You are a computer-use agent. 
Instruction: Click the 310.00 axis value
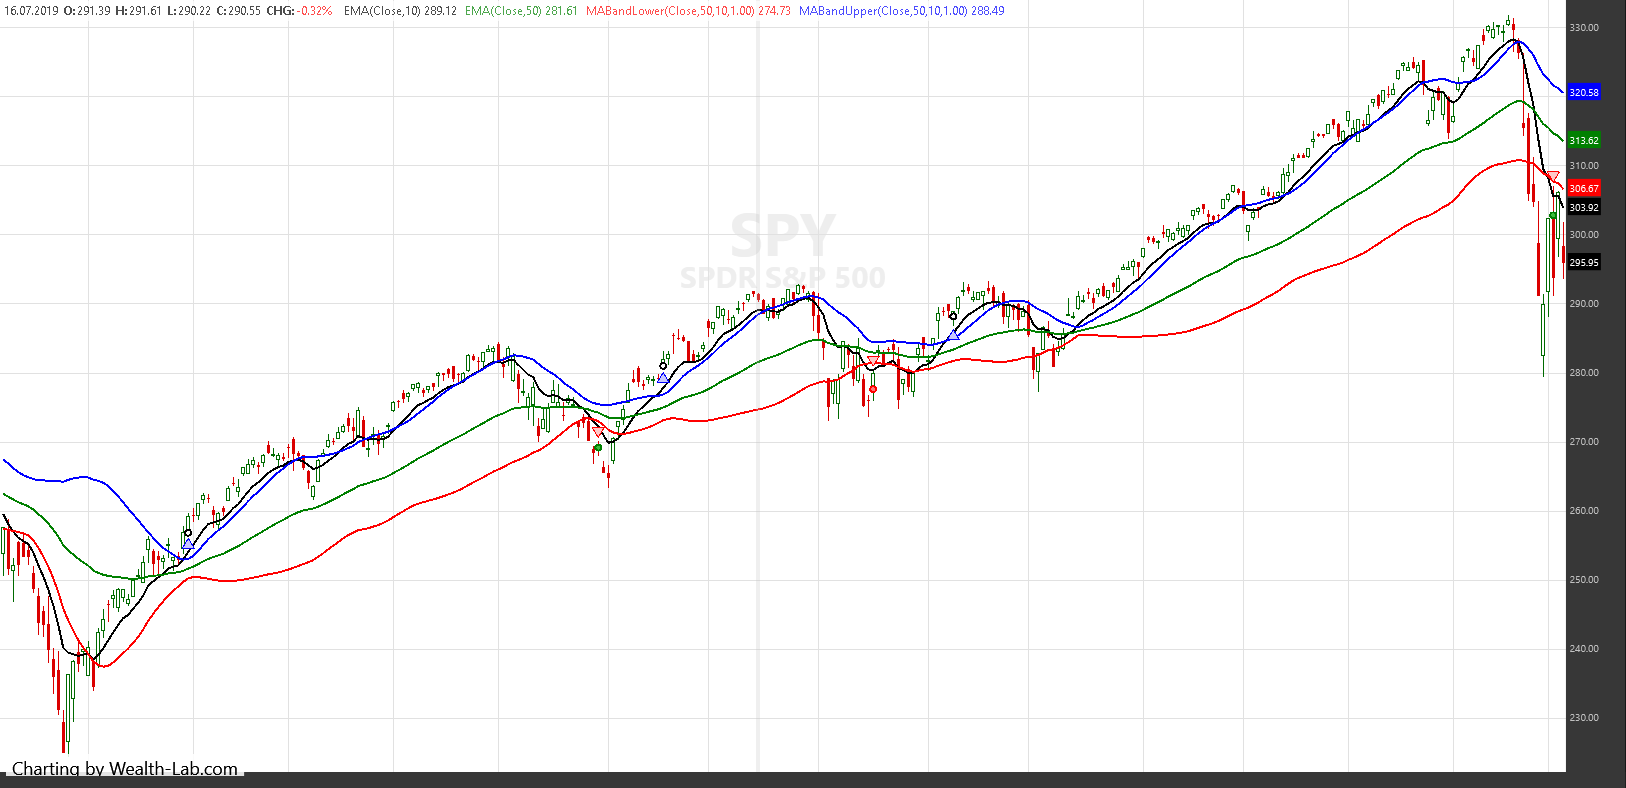1584,166
